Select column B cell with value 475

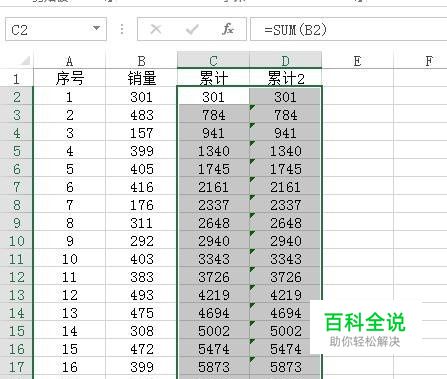tap(141, 313)
